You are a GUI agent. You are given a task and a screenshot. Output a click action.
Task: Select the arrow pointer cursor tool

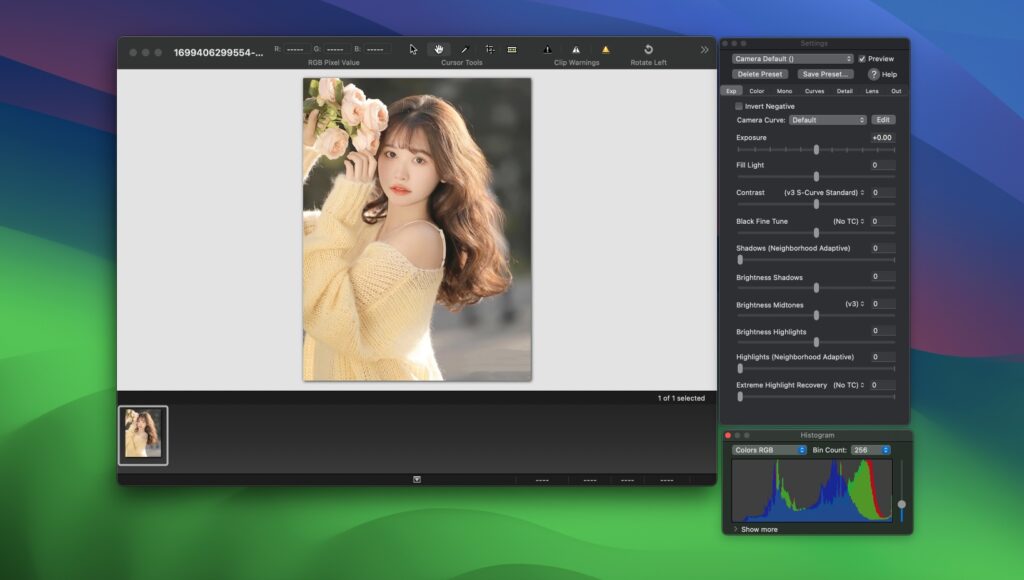coord(413,48)
